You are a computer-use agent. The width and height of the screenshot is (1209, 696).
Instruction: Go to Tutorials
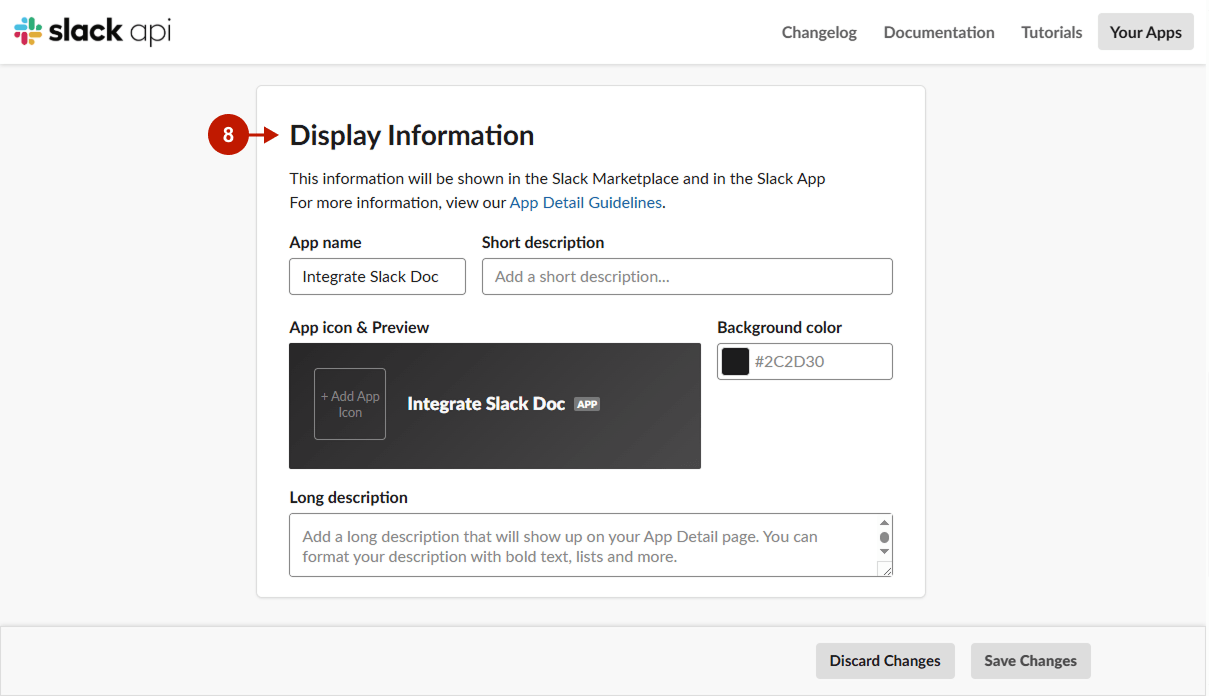pyautogui.click(x=1051, y=32)
